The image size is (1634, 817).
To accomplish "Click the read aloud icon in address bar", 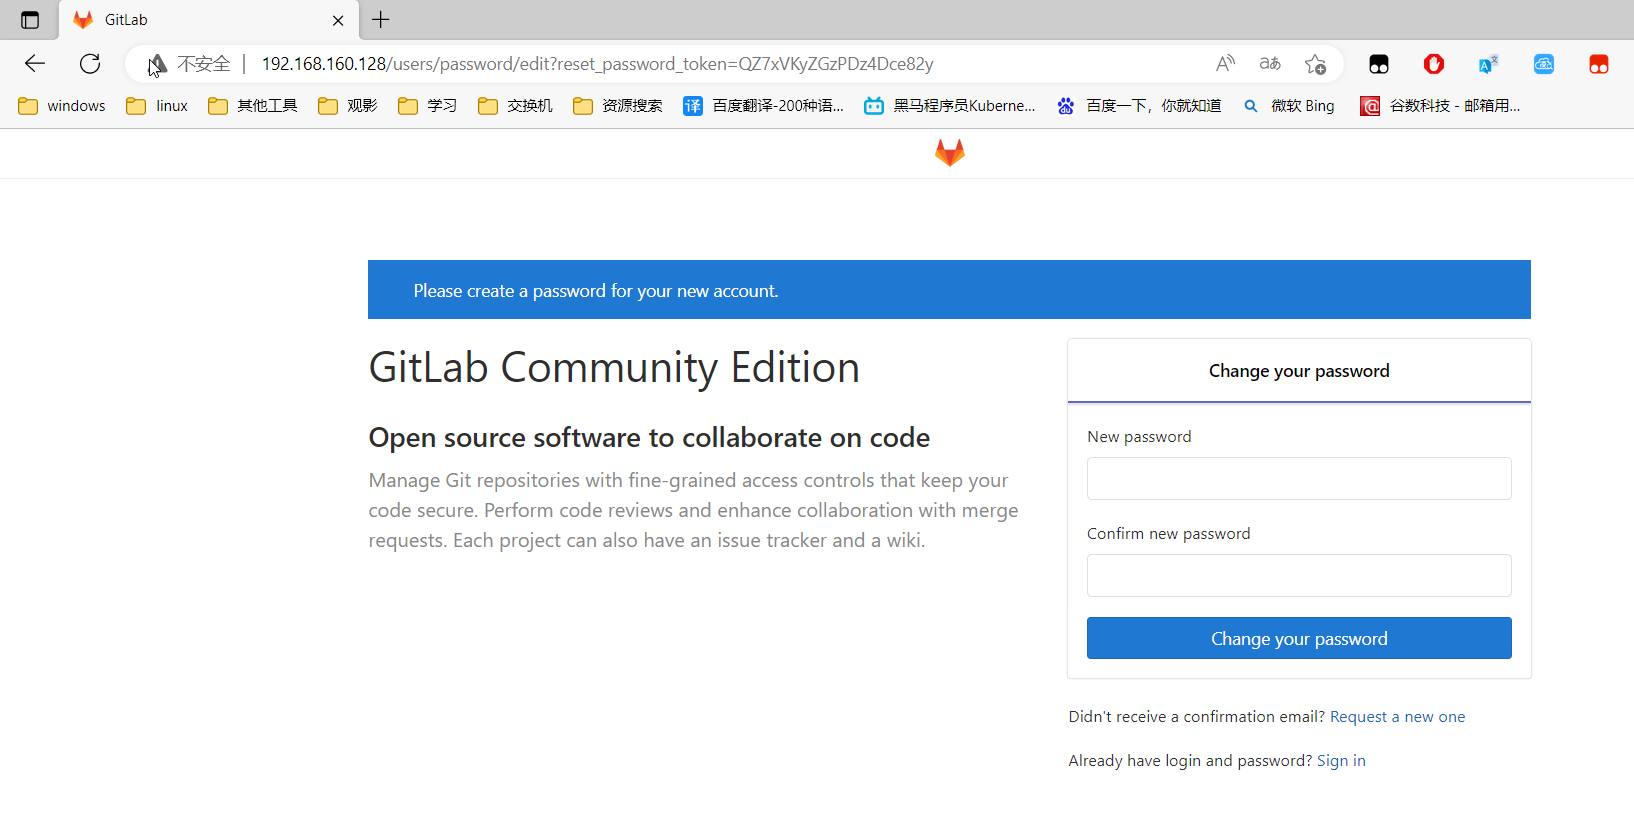I will [1225, 64].
